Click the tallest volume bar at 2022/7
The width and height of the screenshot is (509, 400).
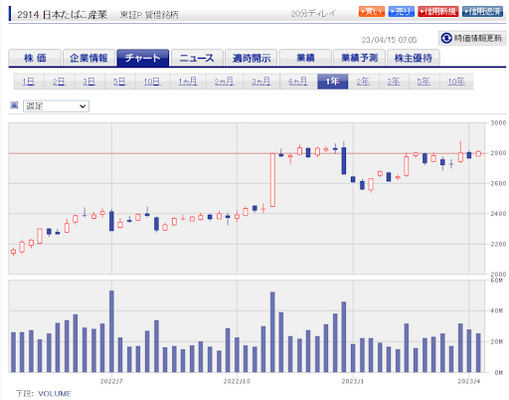pos(112,331)
